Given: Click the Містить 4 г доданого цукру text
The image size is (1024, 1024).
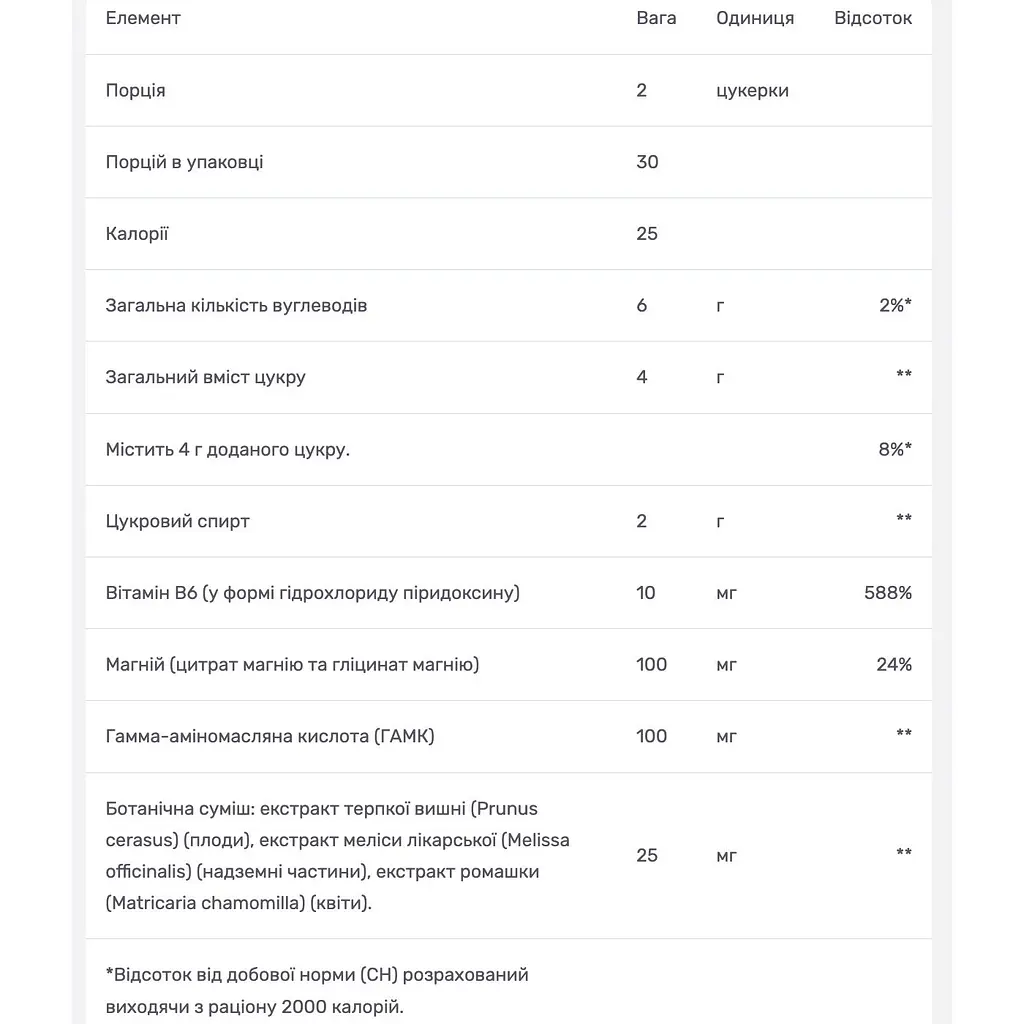Looking at the screenshot, I should [x=228, y=449].
